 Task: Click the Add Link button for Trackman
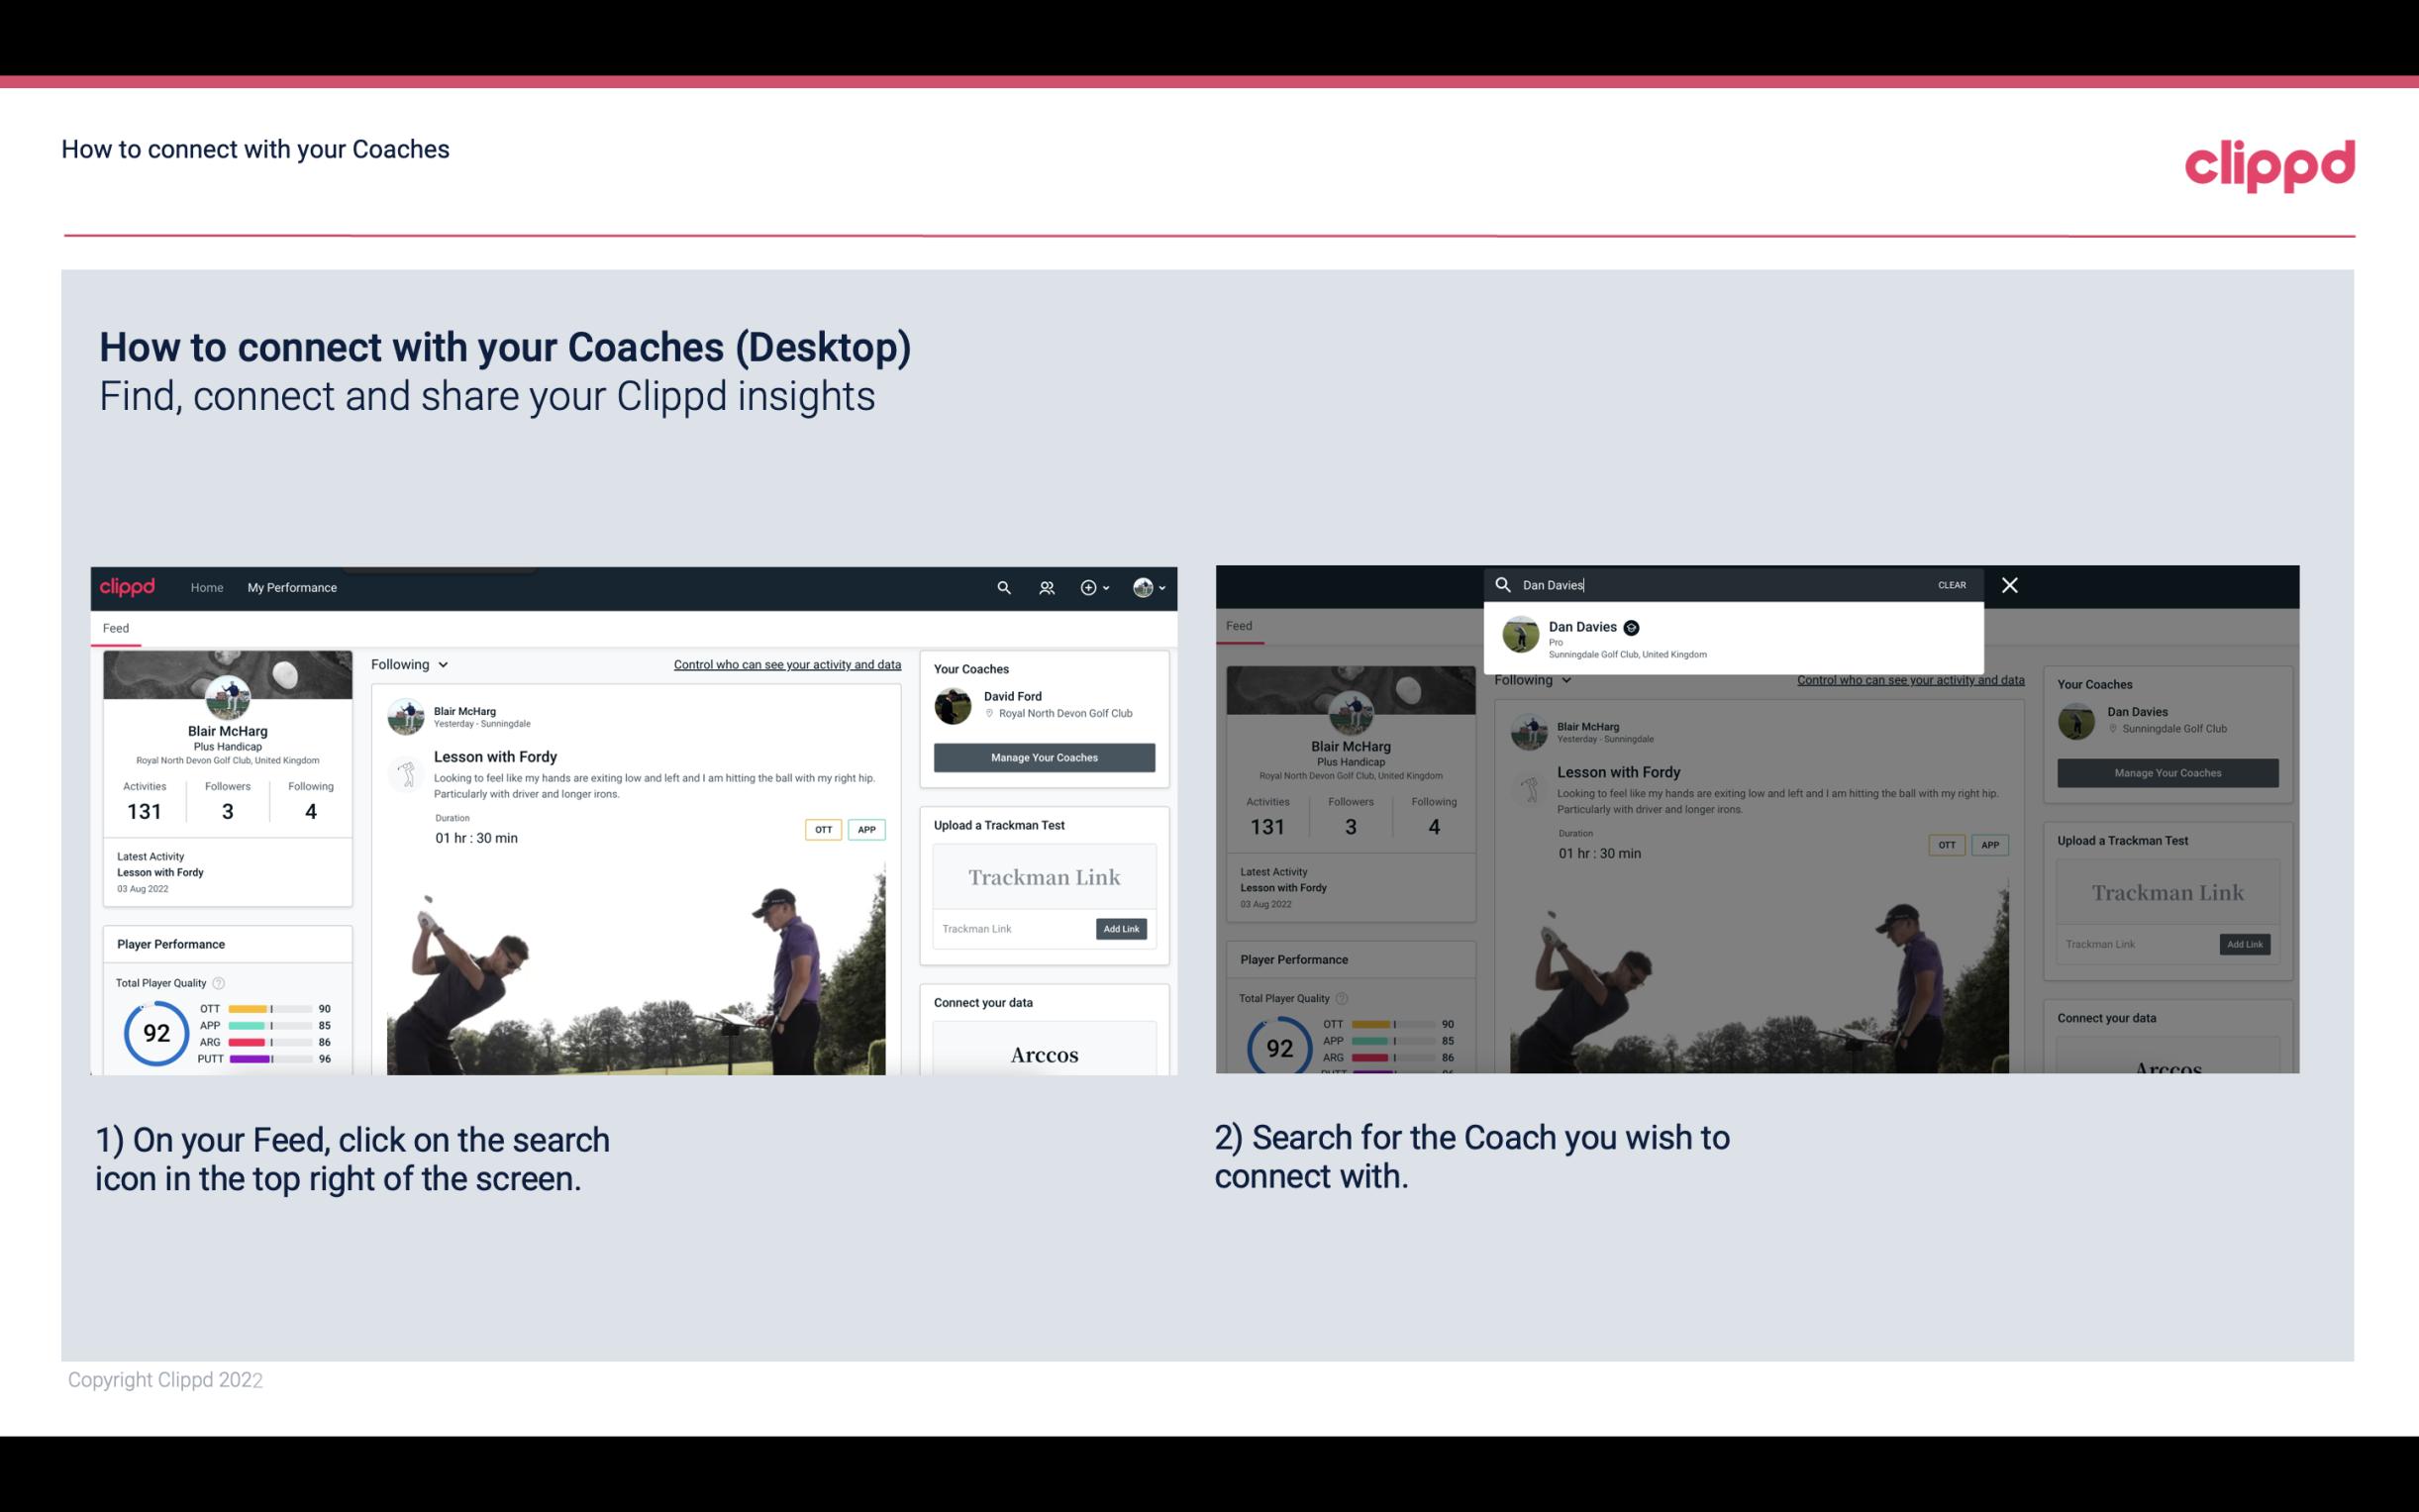1122,929
